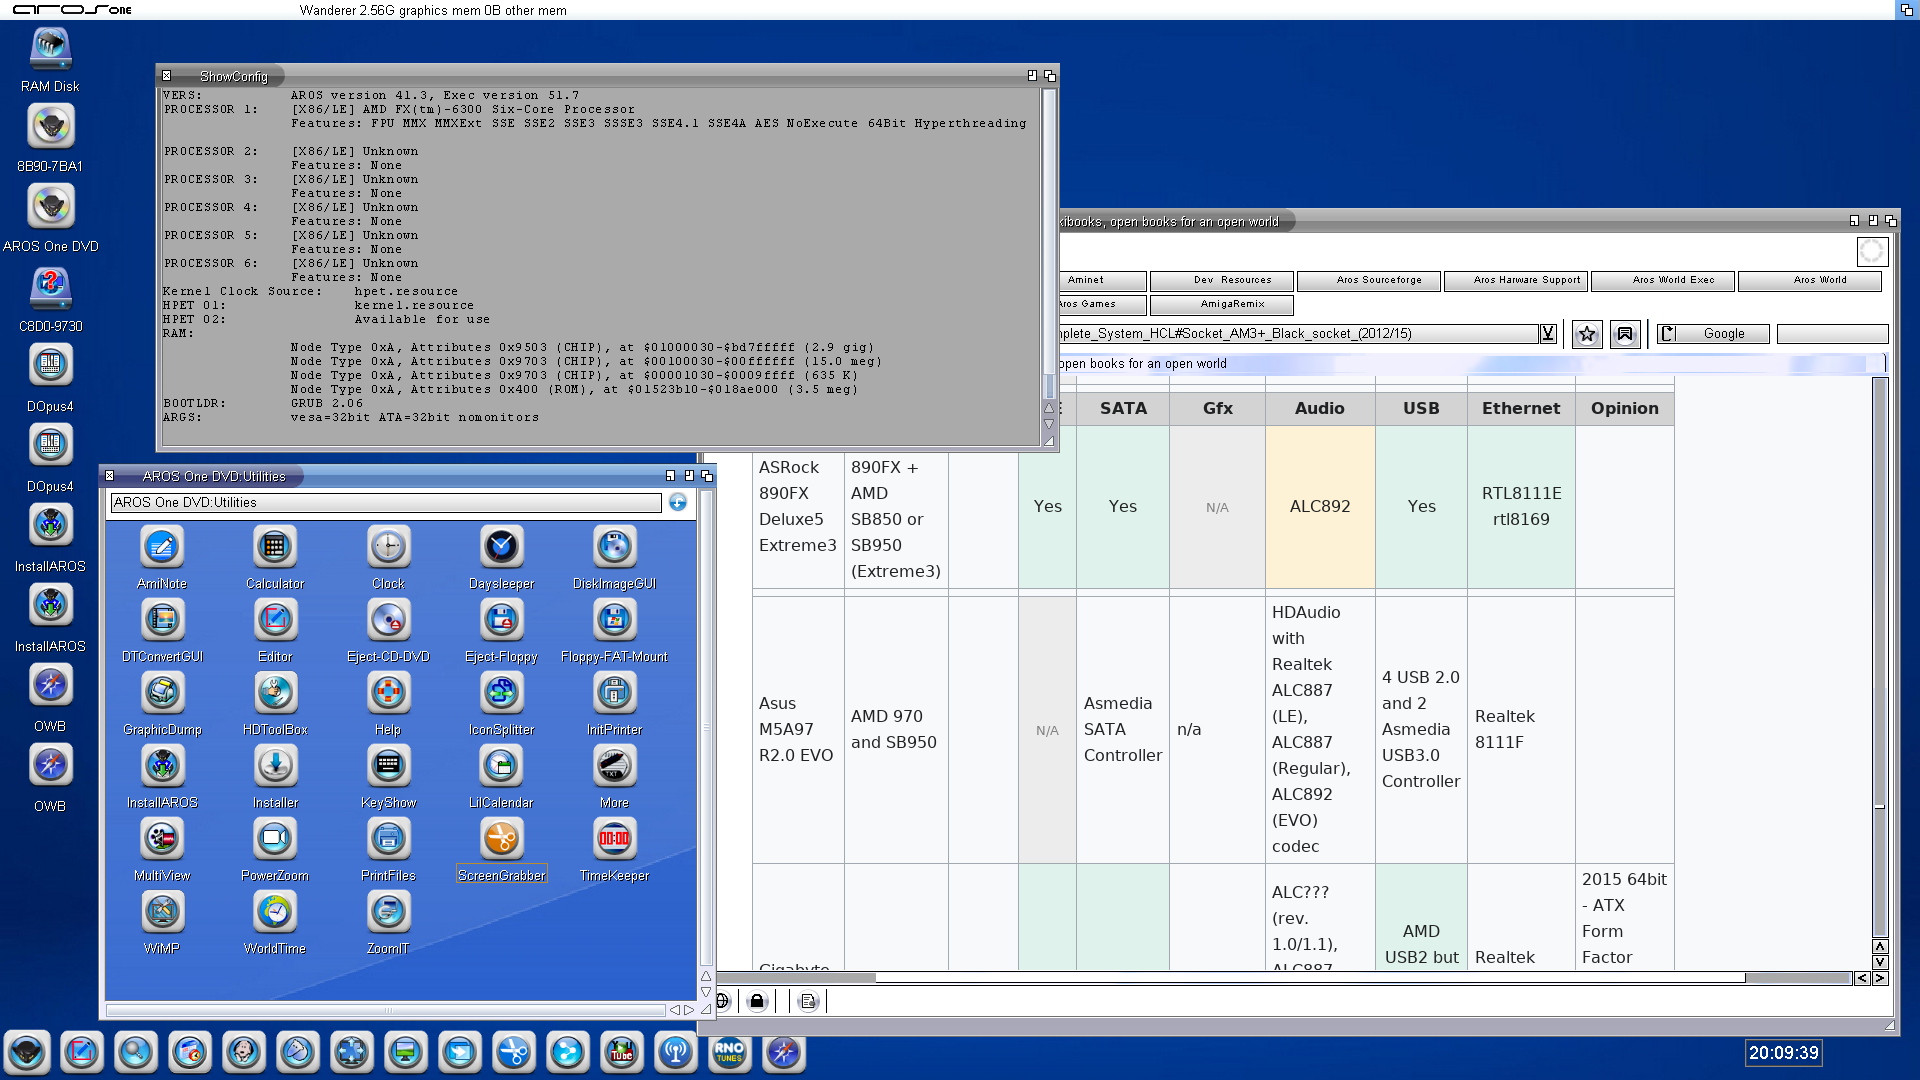Add bookmark with the star button
The height and width of the screenshot is (1080, 1920).
tap(1587, 334)
